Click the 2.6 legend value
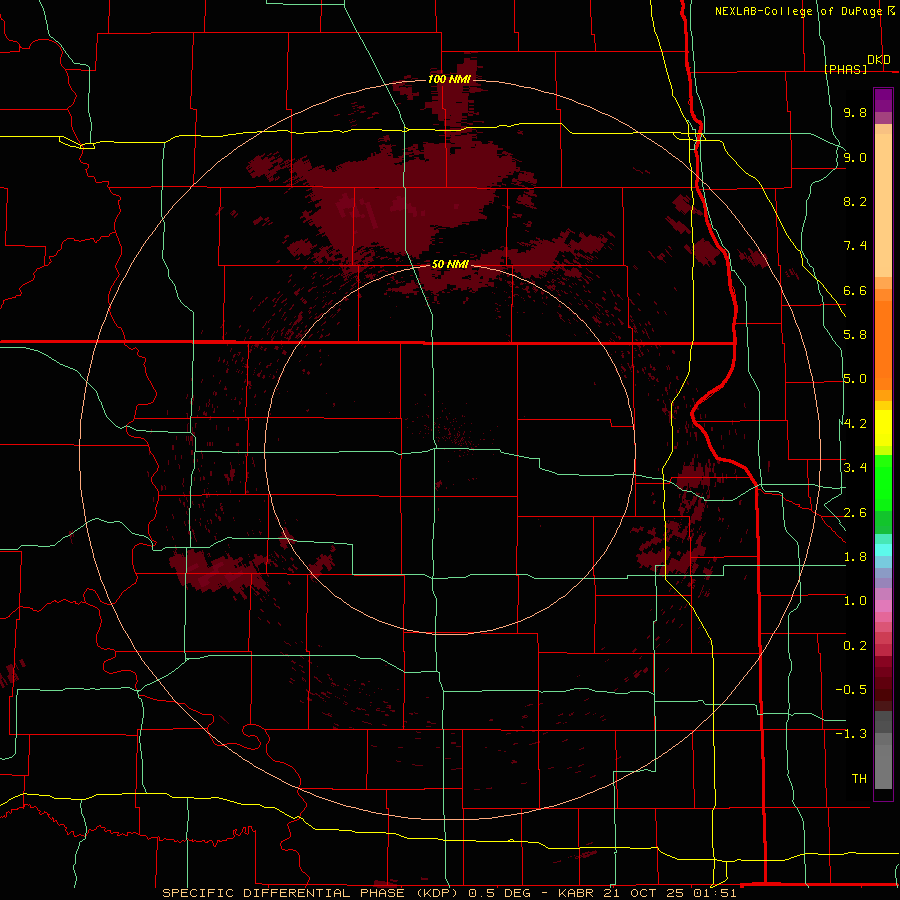This screenshot has width=900, height=900. click(x=855, y=513)
